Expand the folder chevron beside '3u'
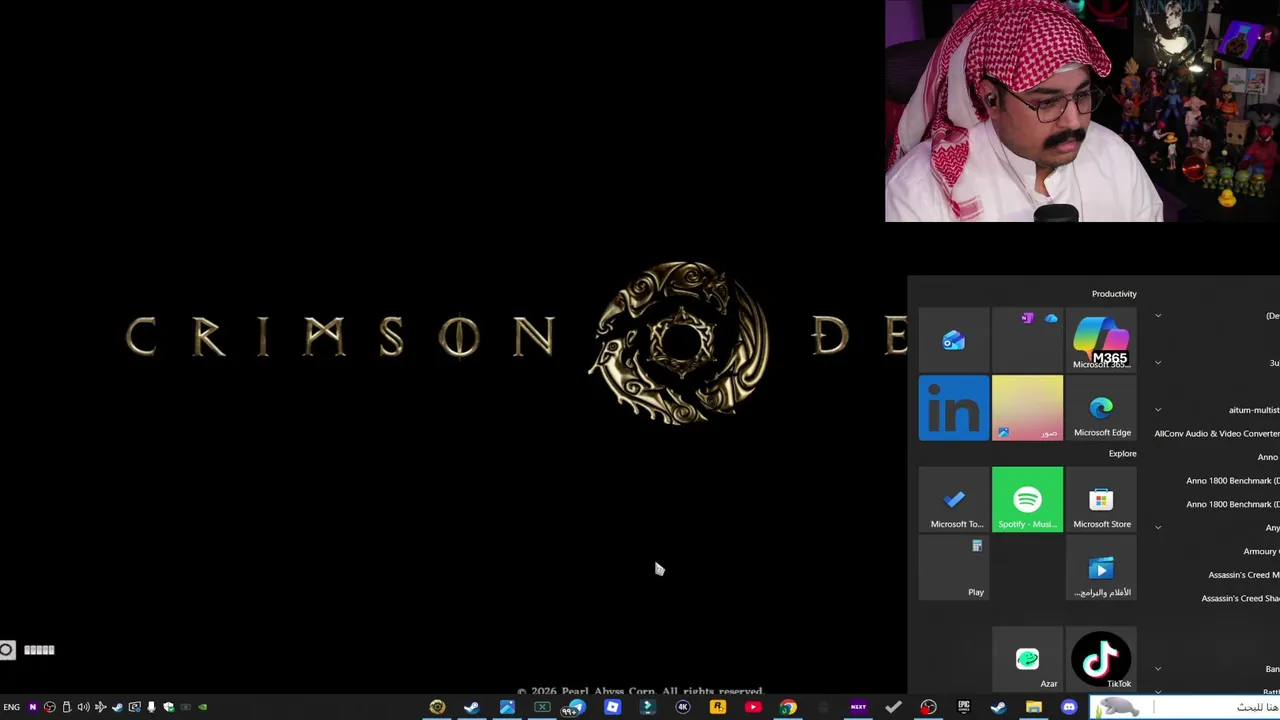The width and height of the screenshot is (1280, 720). [x=1158, y=363]
